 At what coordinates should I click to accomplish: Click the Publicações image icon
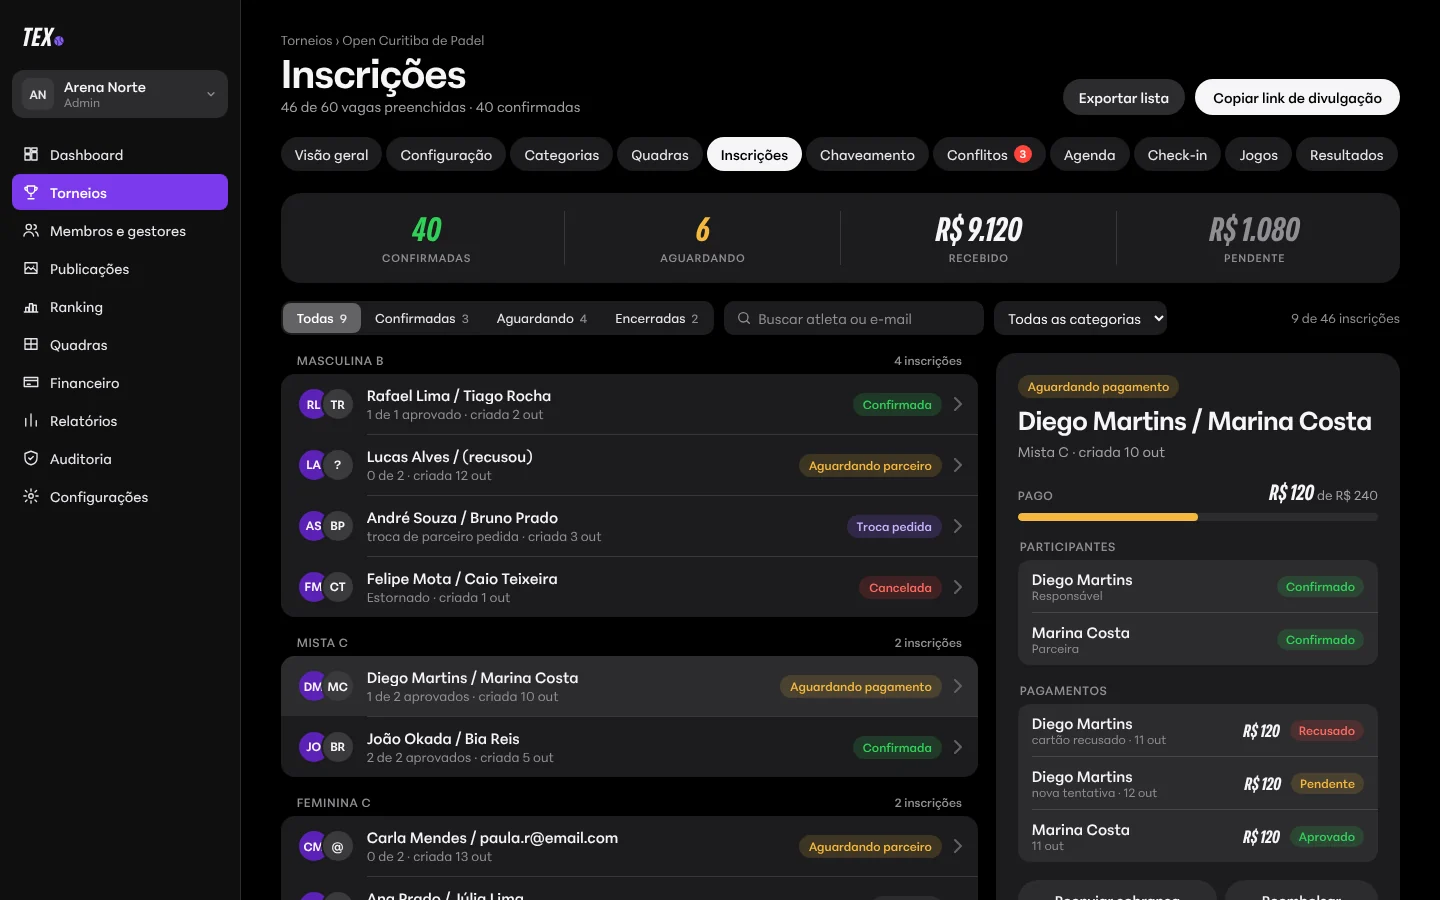tap(31, 268)
